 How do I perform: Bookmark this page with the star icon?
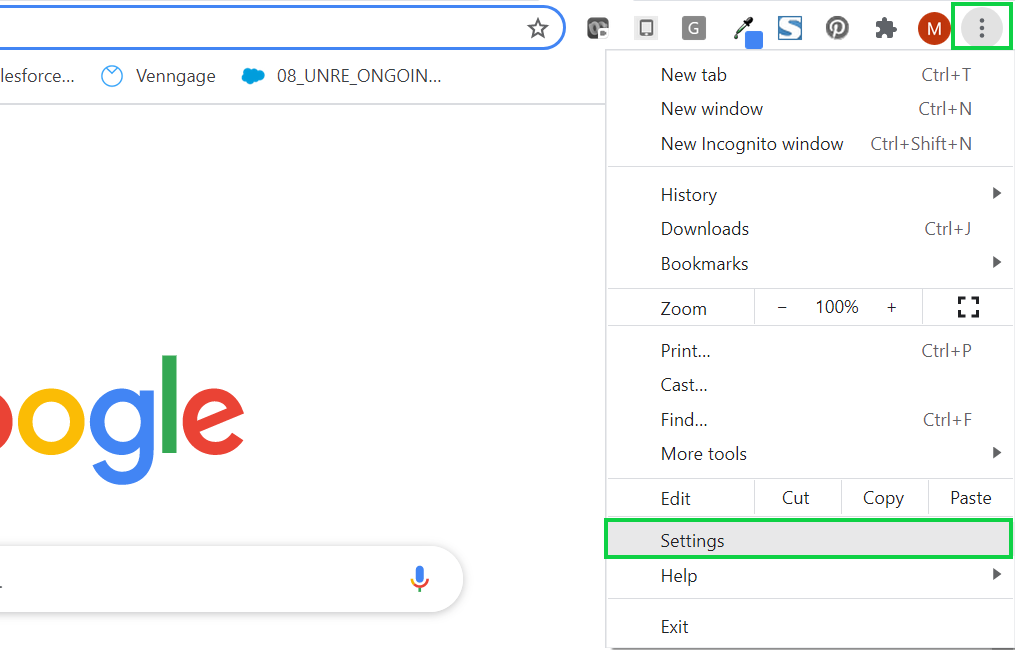pos(537,28)
